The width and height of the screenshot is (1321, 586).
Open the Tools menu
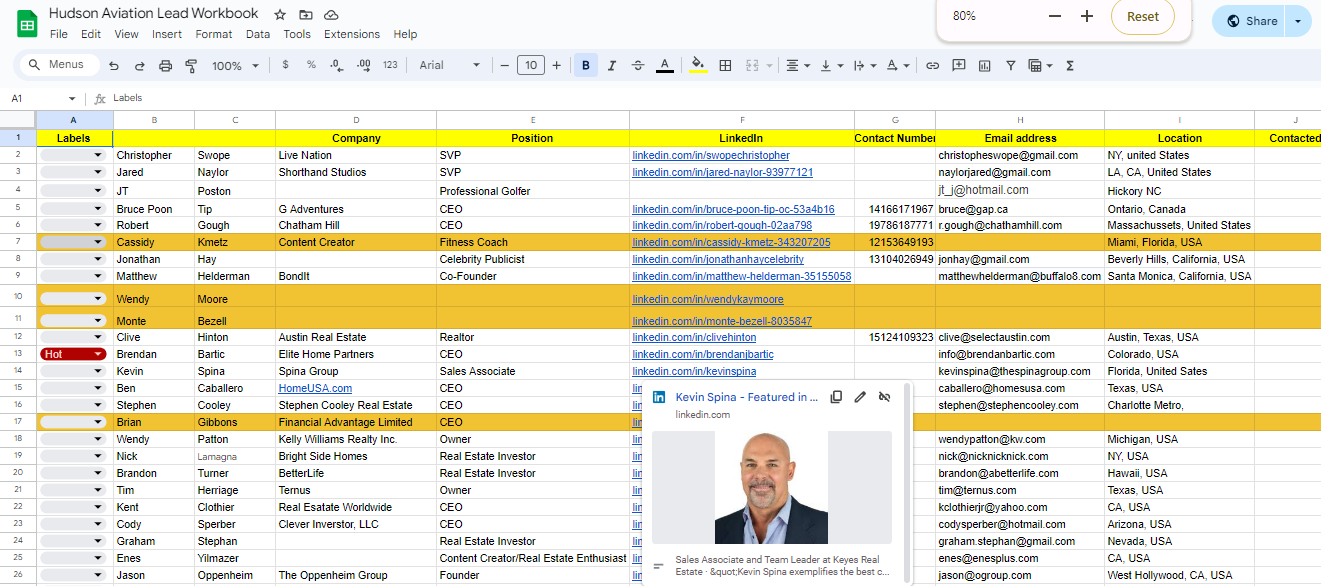[x=297, y=34]
